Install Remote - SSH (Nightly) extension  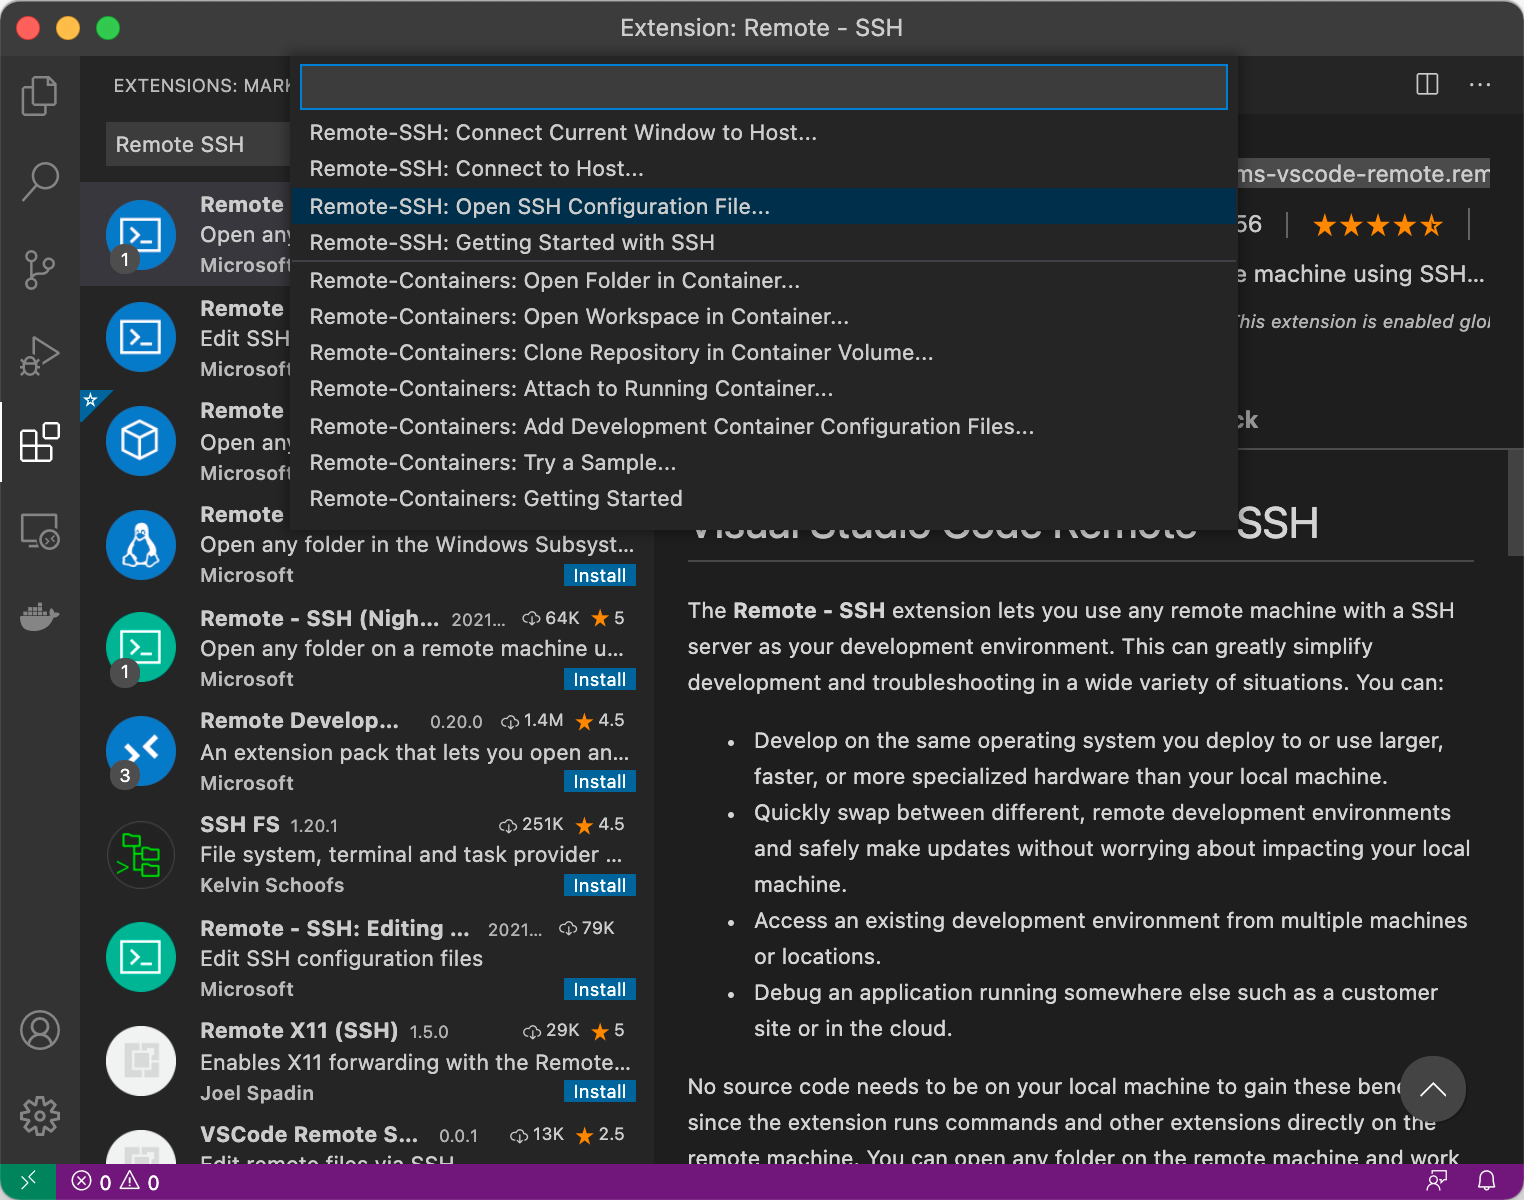tap(599, 680)
